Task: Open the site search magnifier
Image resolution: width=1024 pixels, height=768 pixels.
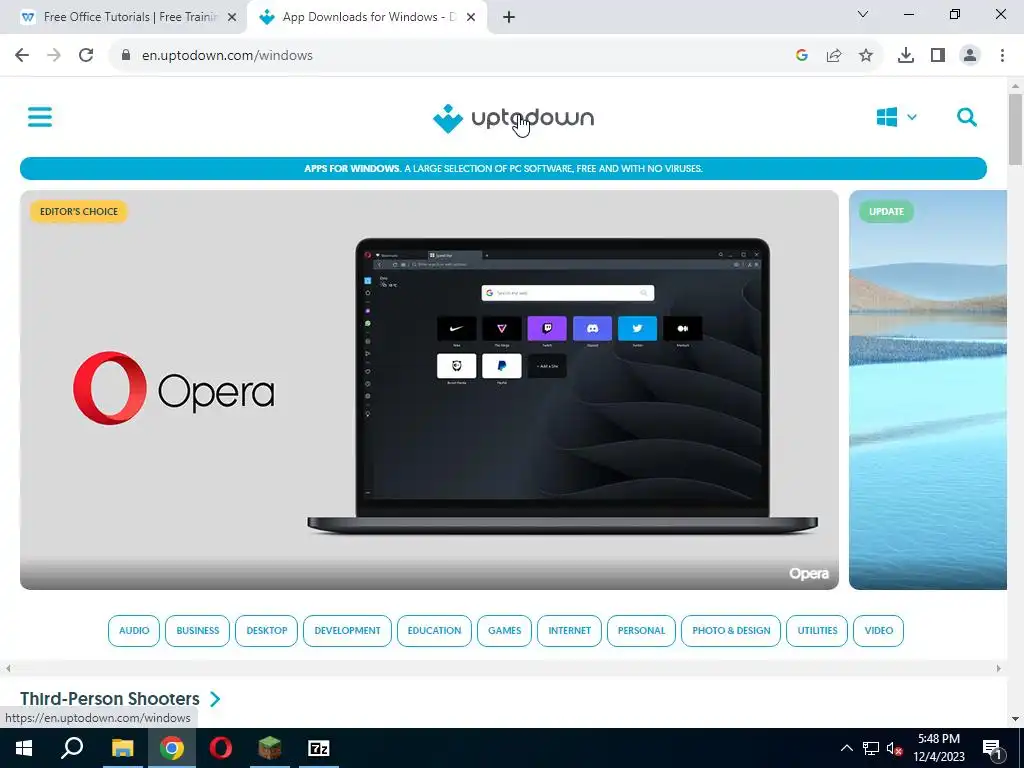Action: (967, 118)
